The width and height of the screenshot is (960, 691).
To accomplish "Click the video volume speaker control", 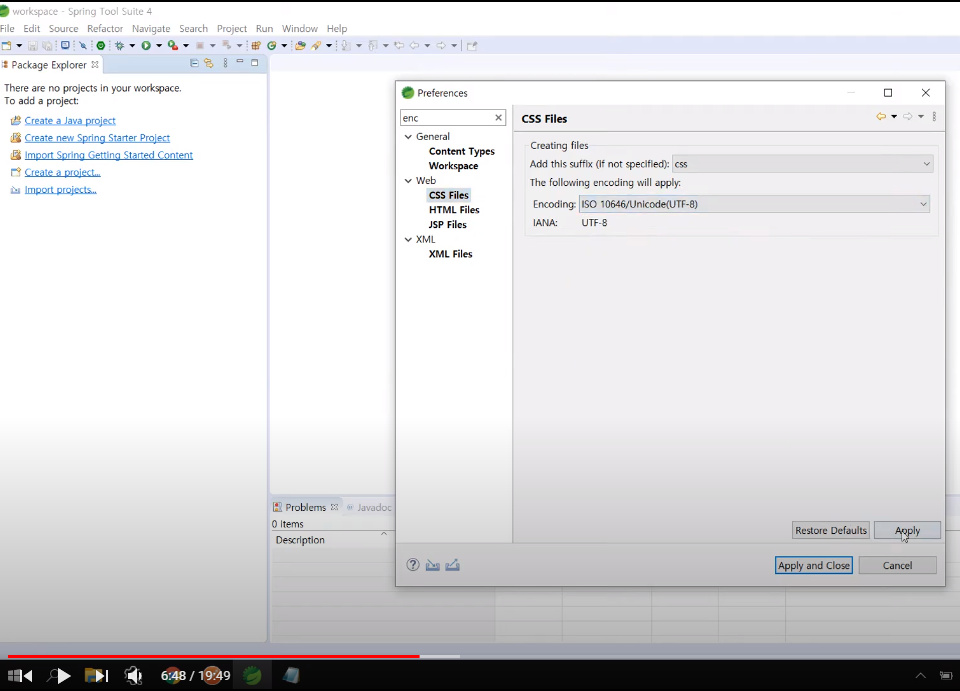I will (133, 676).
